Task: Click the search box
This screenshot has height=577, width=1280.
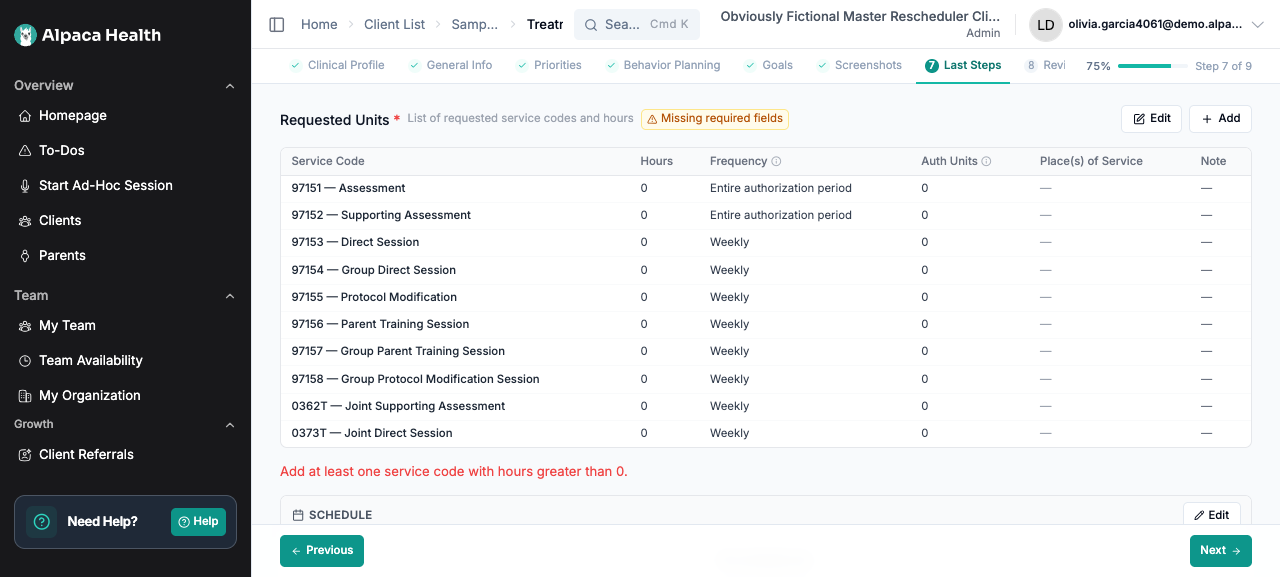Action: point(637,25)
